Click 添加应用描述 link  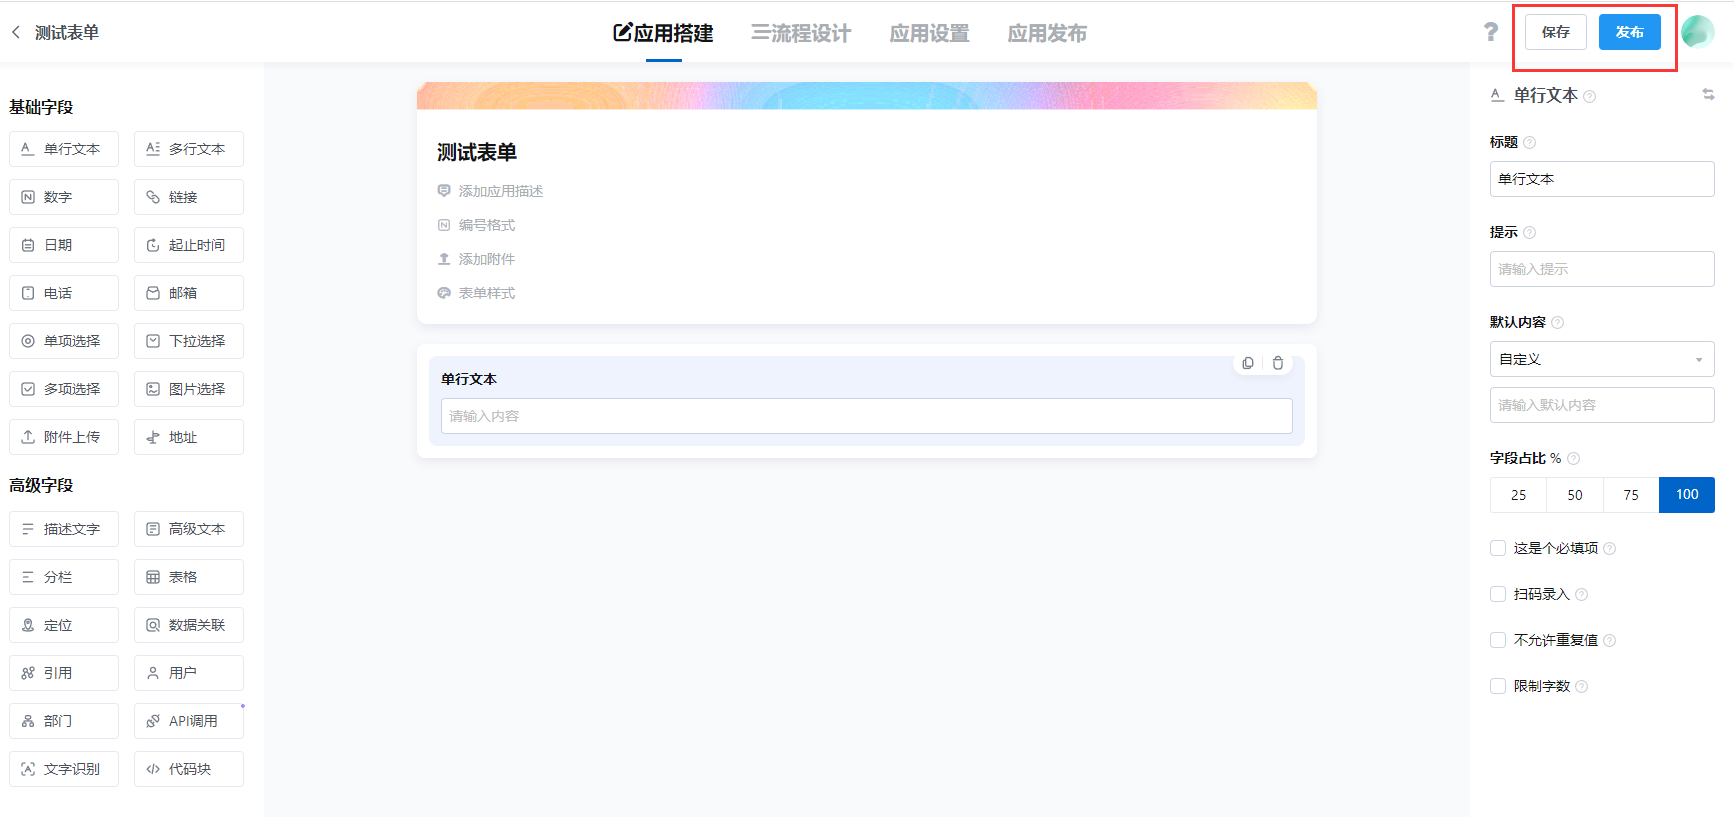point(490,191)
